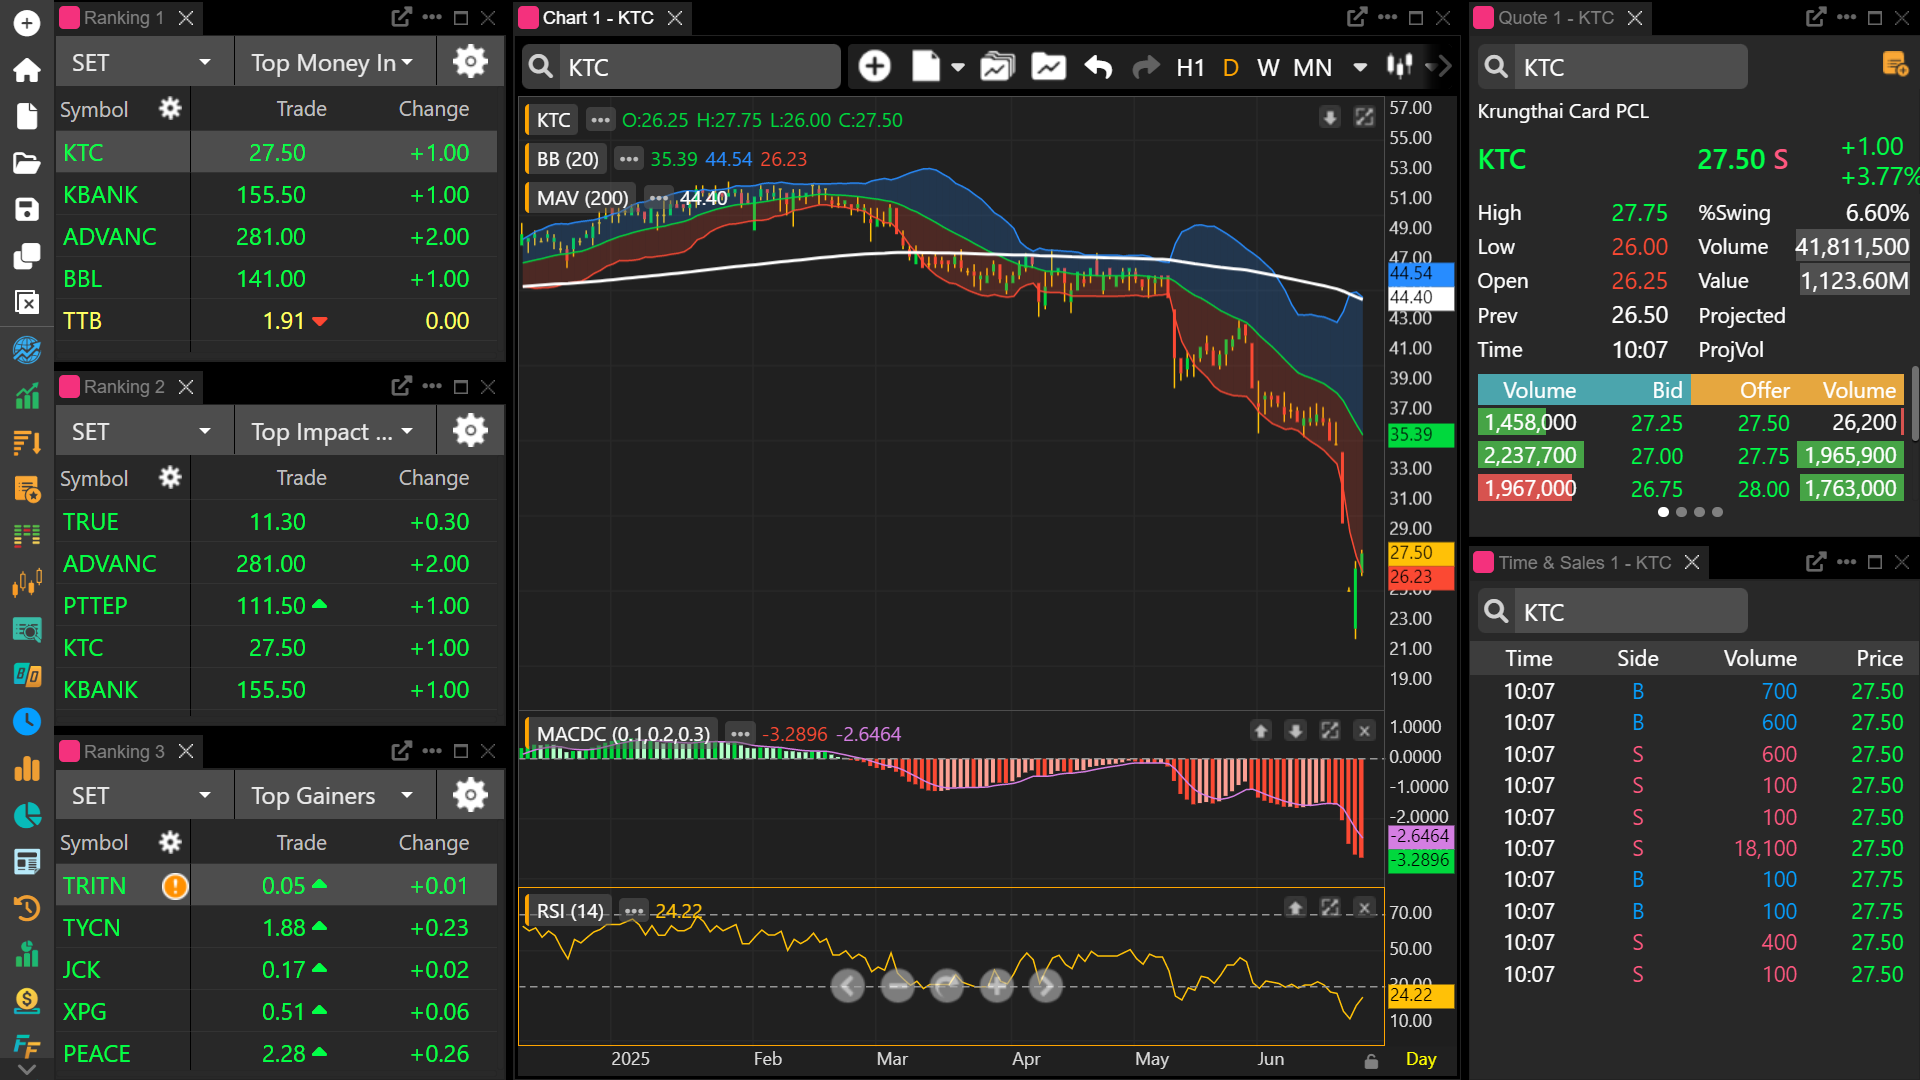Pop out the Chart 1 - KTC panel
The width and height of the screenshot is (1920, 1080).
1357,17
